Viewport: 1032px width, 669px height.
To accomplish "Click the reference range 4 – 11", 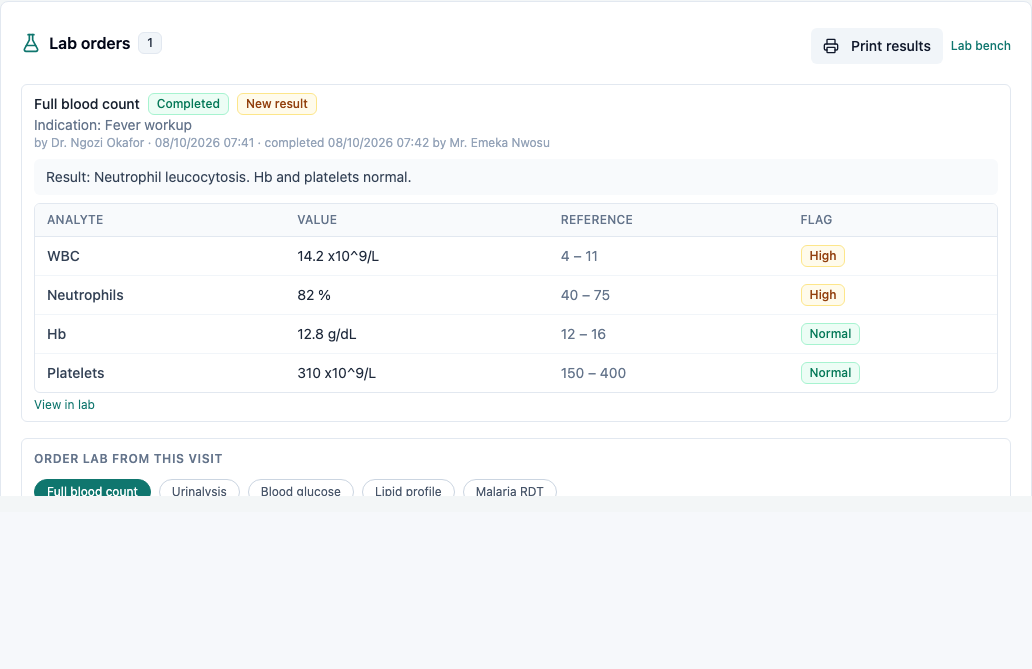I will pos(579,256).
